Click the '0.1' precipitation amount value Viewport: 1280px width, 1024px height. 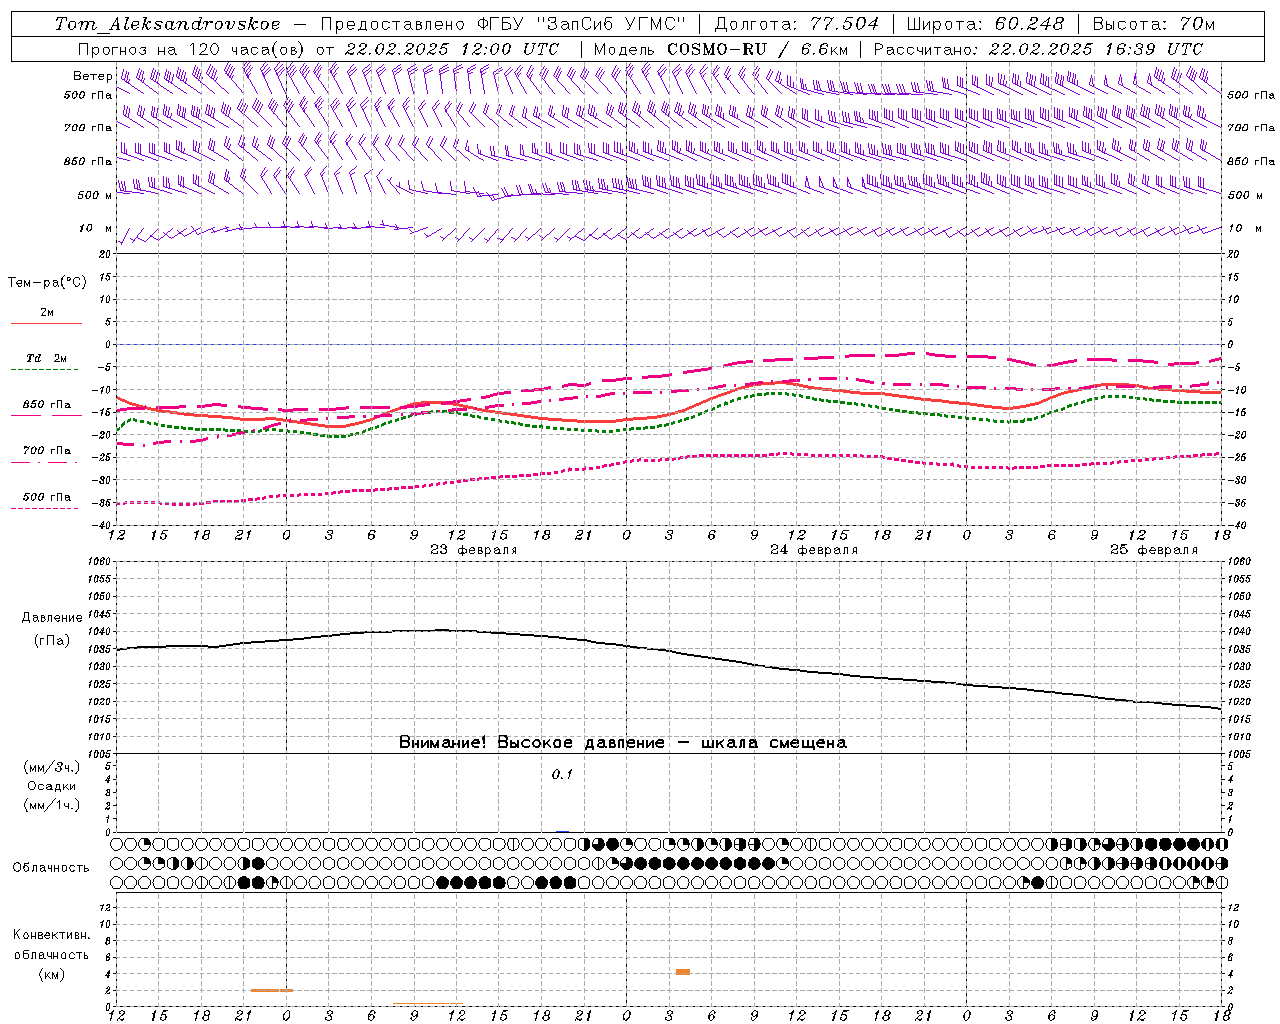coord(562,774)
